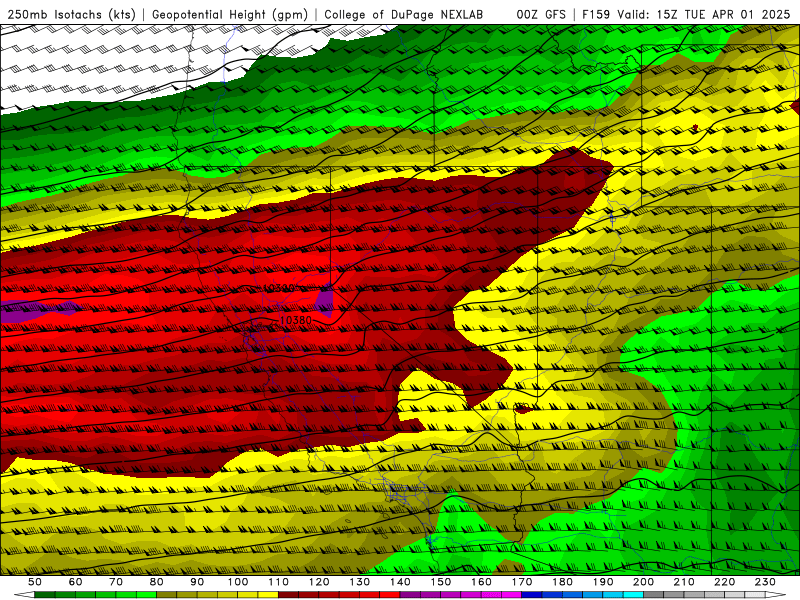Viewport: 800px width, 600px height.
Task: Click the 230 value on the color scale
Action: click(x=766, y=582)
